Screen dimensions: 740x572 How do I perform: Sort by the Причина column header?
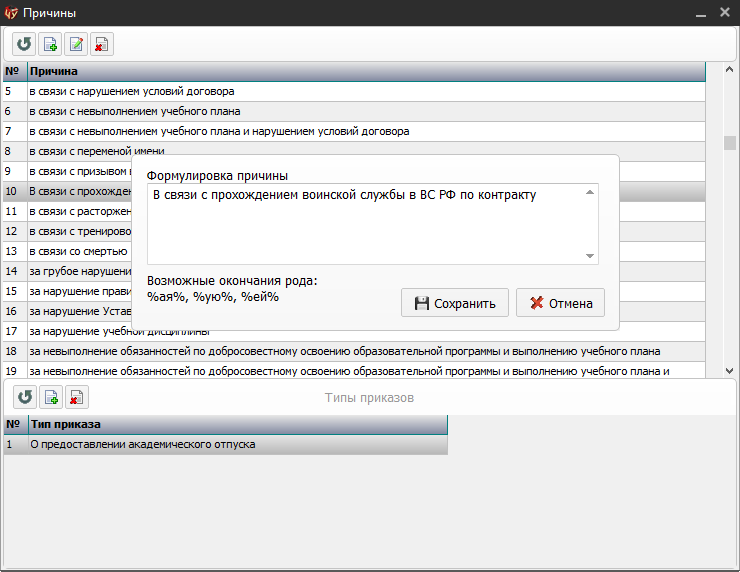(360, 71)
